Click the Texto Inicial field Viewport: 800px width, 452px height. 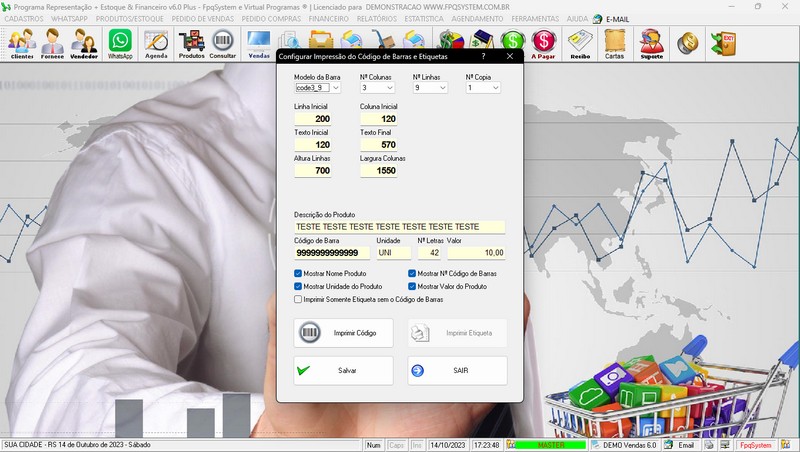tap(313, 145)
